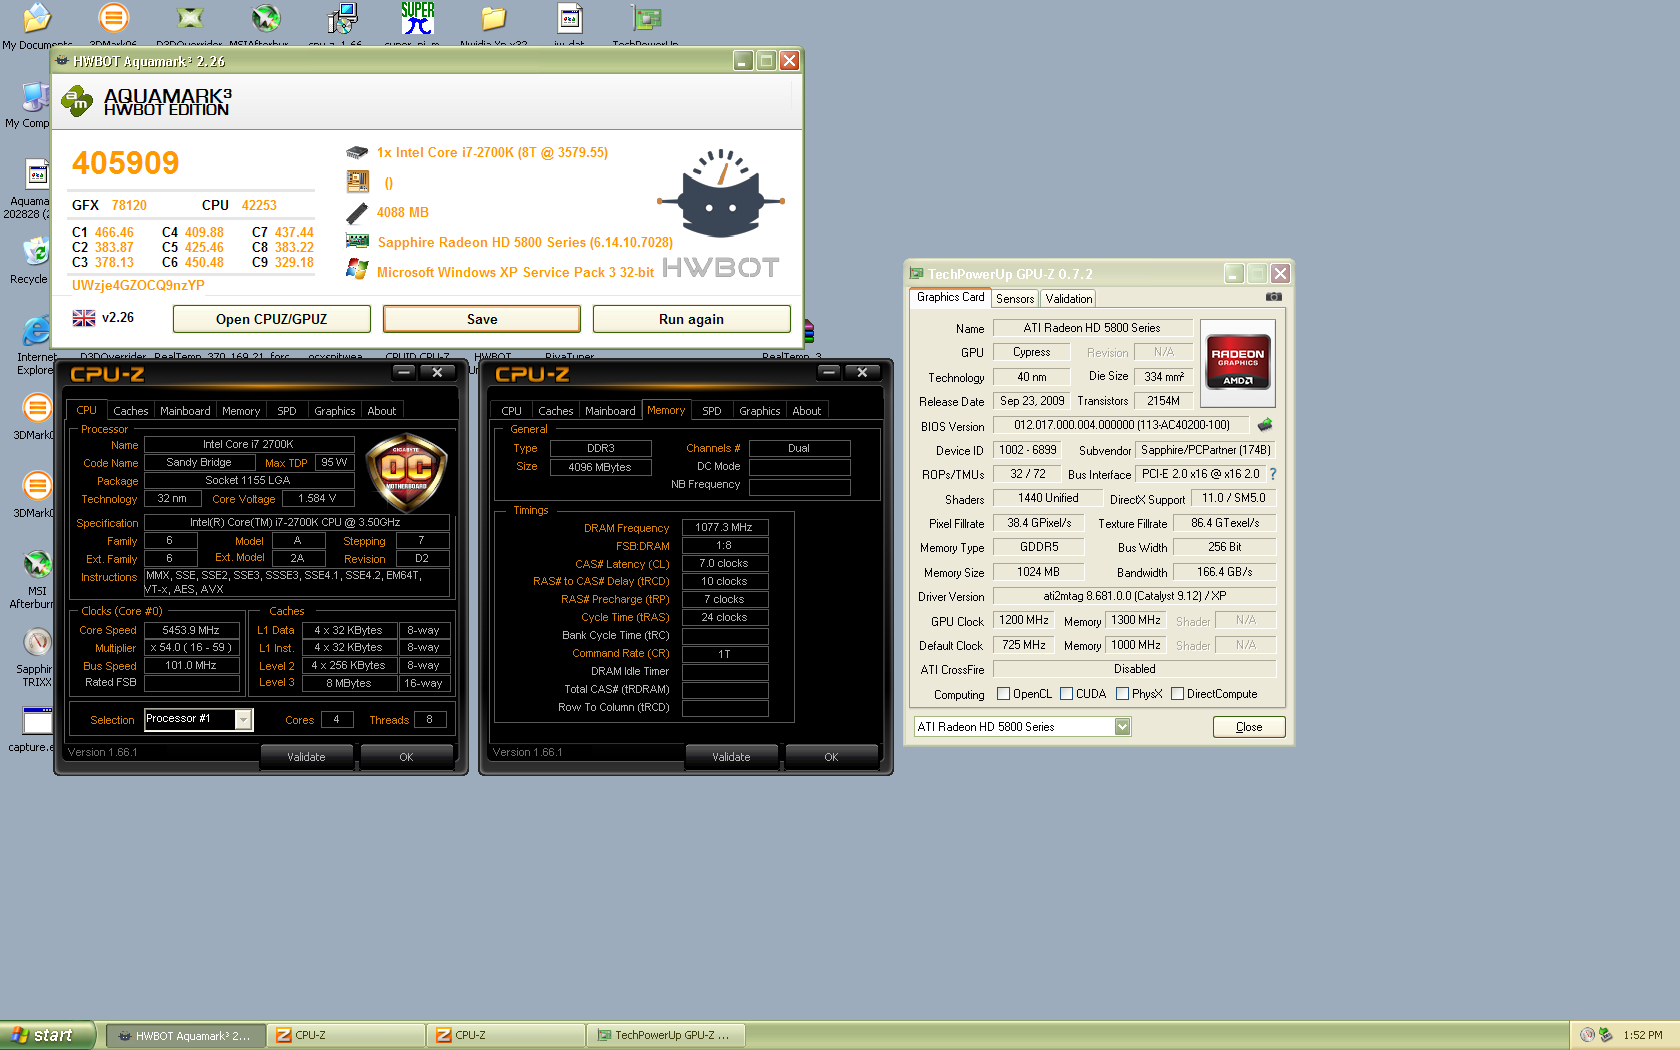Click Validate in the left CPU-Z window
Image resolution: width=1680 pixels, height=1050 pixels.
pos(306,757)
